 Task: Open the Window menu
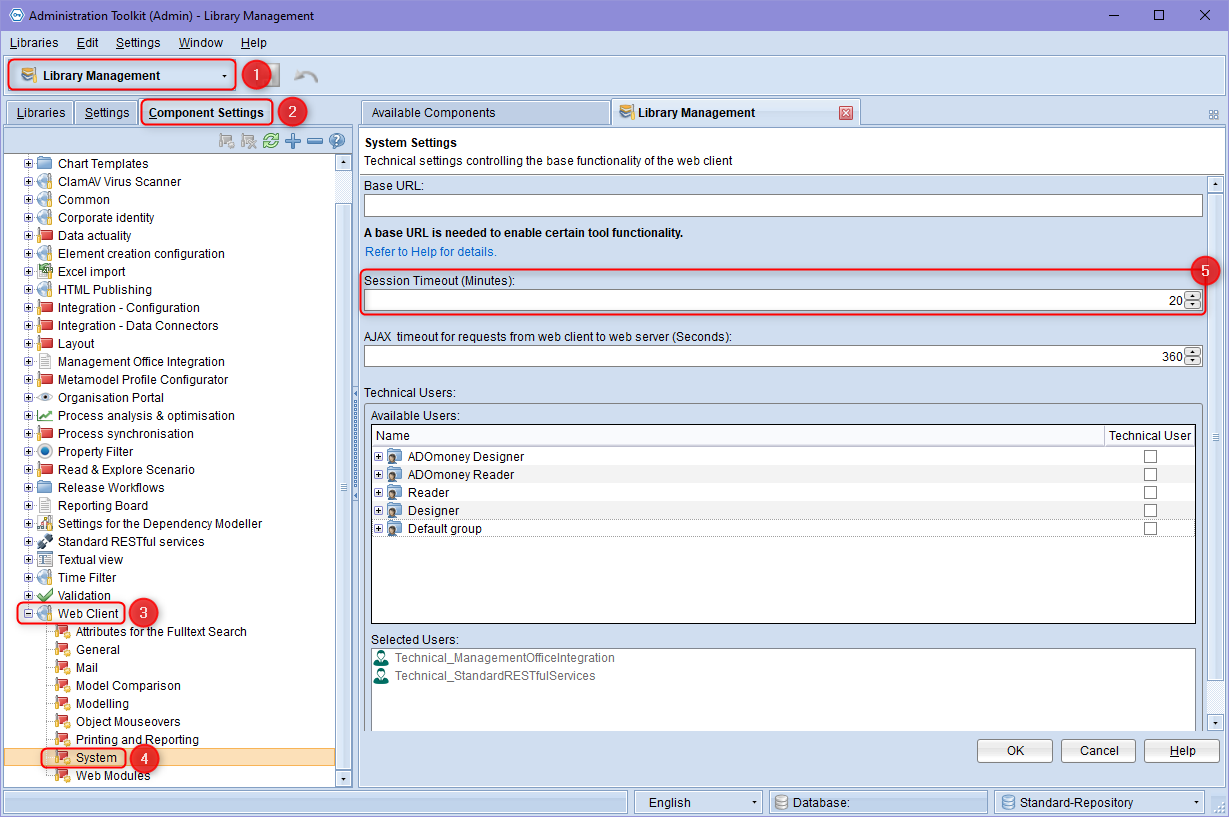(201, 43)
